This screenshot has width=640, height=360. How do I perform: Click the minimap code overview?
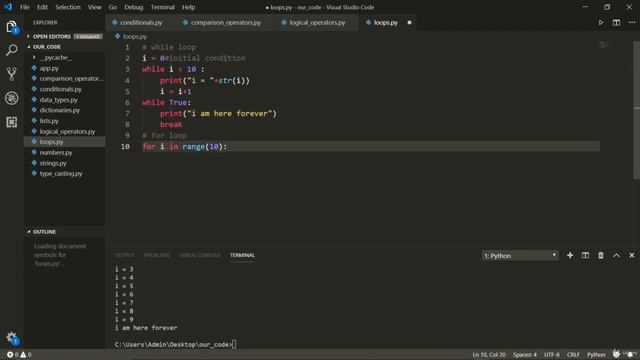click(605, 45)
